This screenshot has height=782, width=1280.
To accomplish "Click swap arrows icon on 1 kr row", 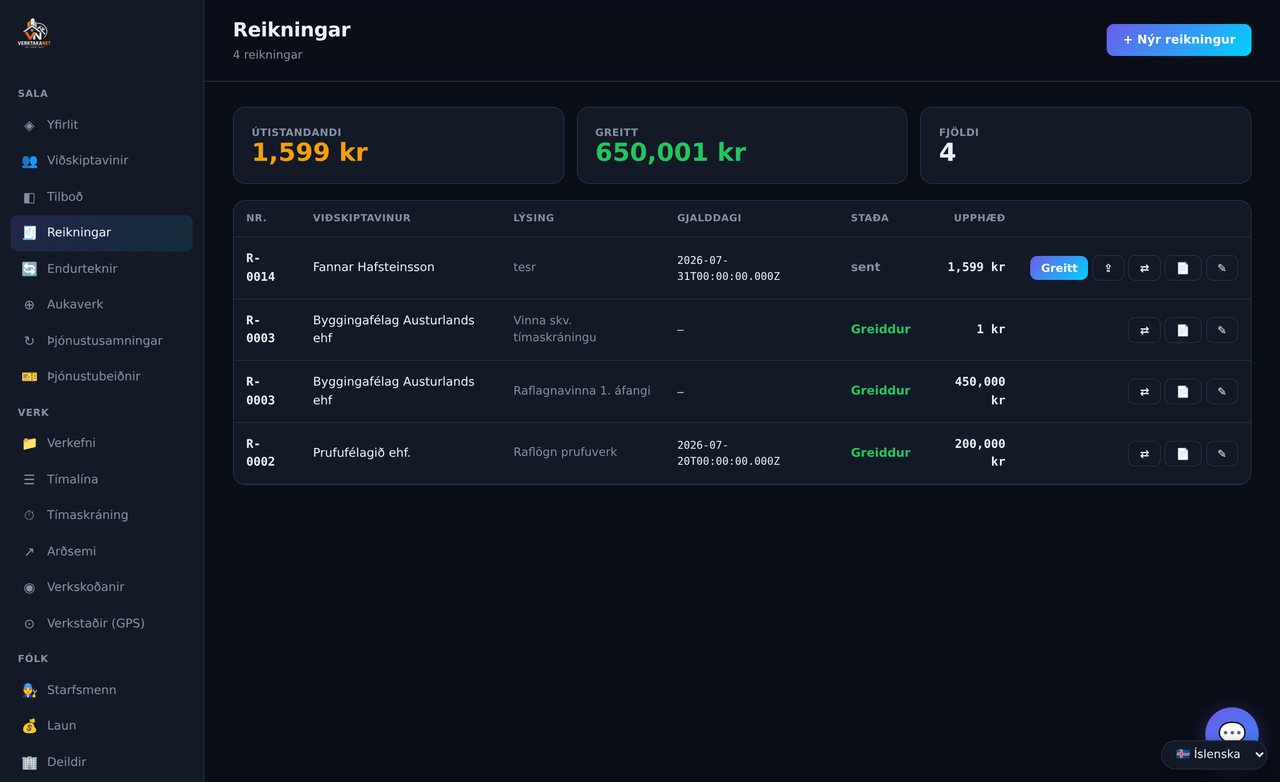I will [x=1144, y=330].
